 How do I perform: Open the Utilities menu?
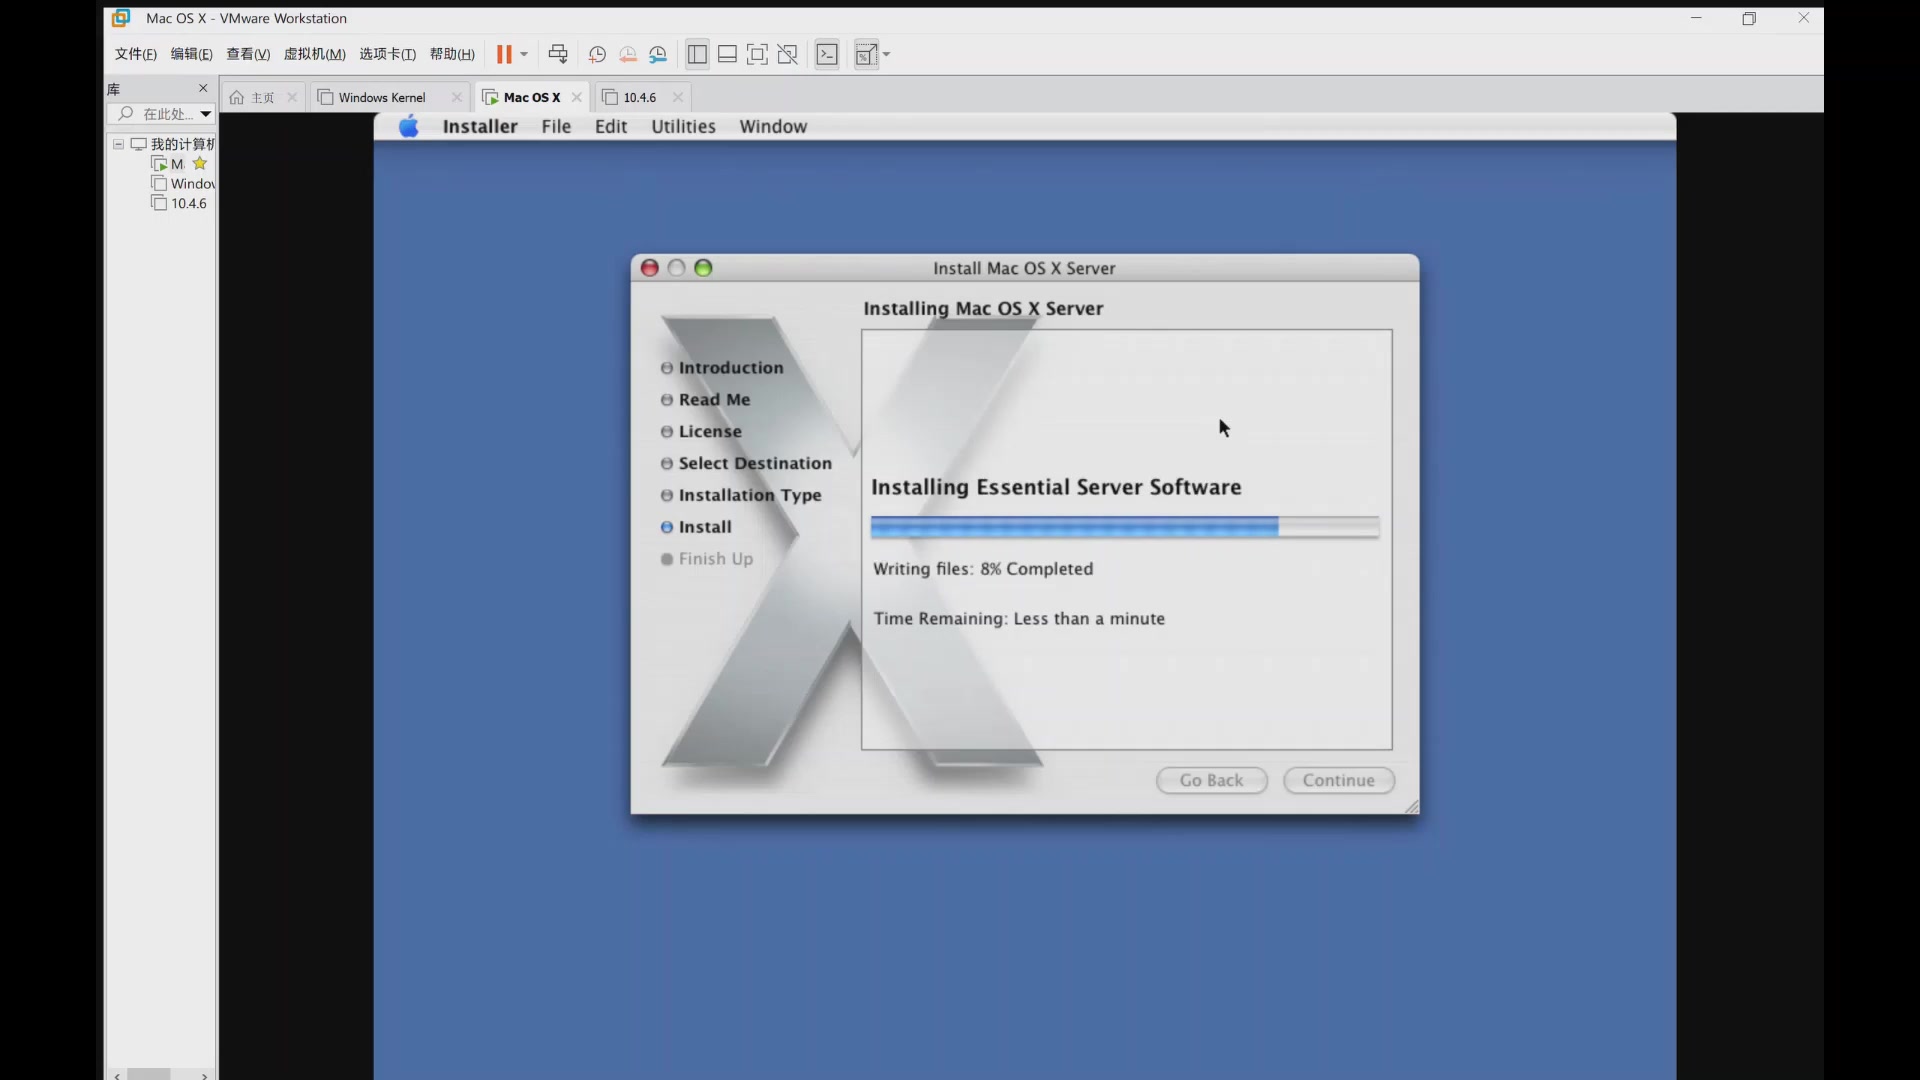click(x=683, y=127)
